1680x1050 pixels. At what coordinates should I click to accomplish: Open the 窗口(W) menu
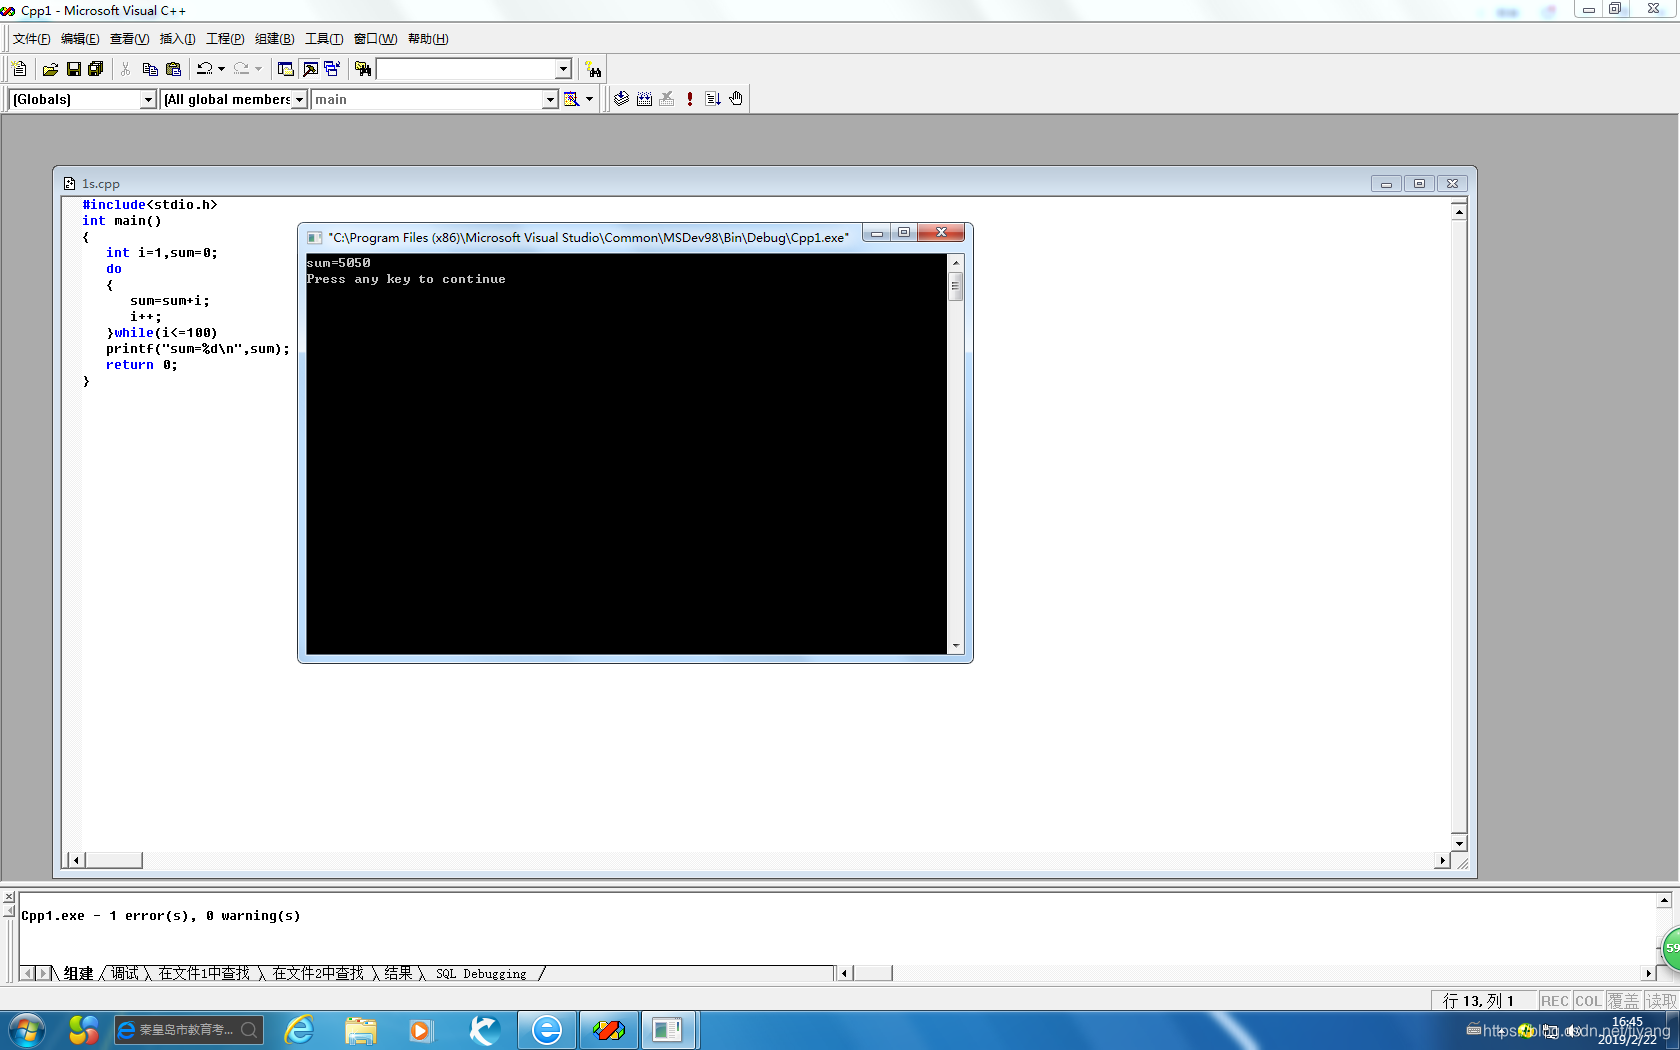[375, 39]
